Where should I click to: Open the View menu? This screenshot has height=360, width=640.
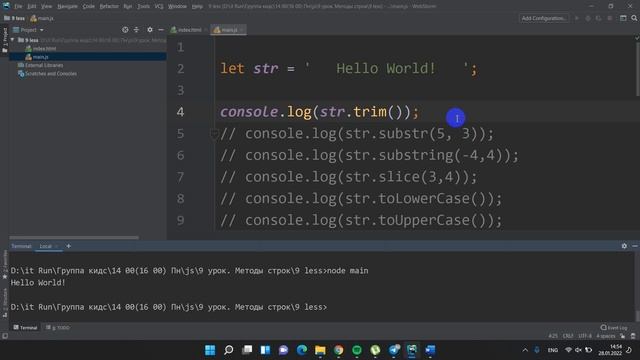click(x=47, y=6)
